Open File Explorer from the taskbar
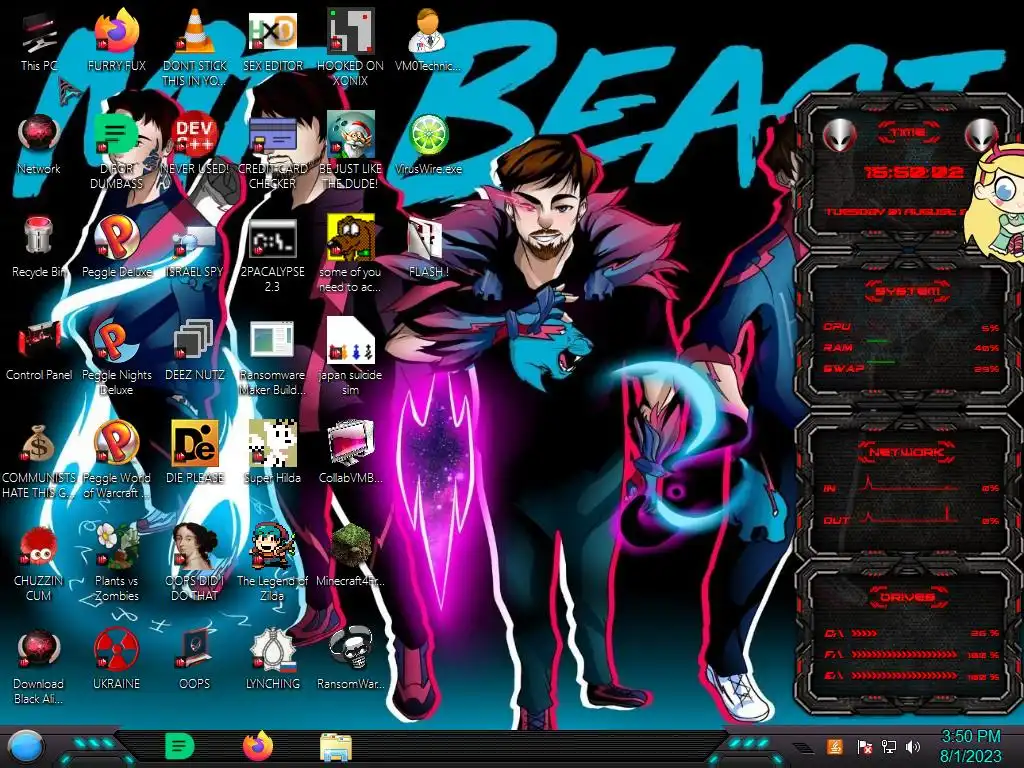Screen dimensions: 1024x768 (x=336, y=747)
